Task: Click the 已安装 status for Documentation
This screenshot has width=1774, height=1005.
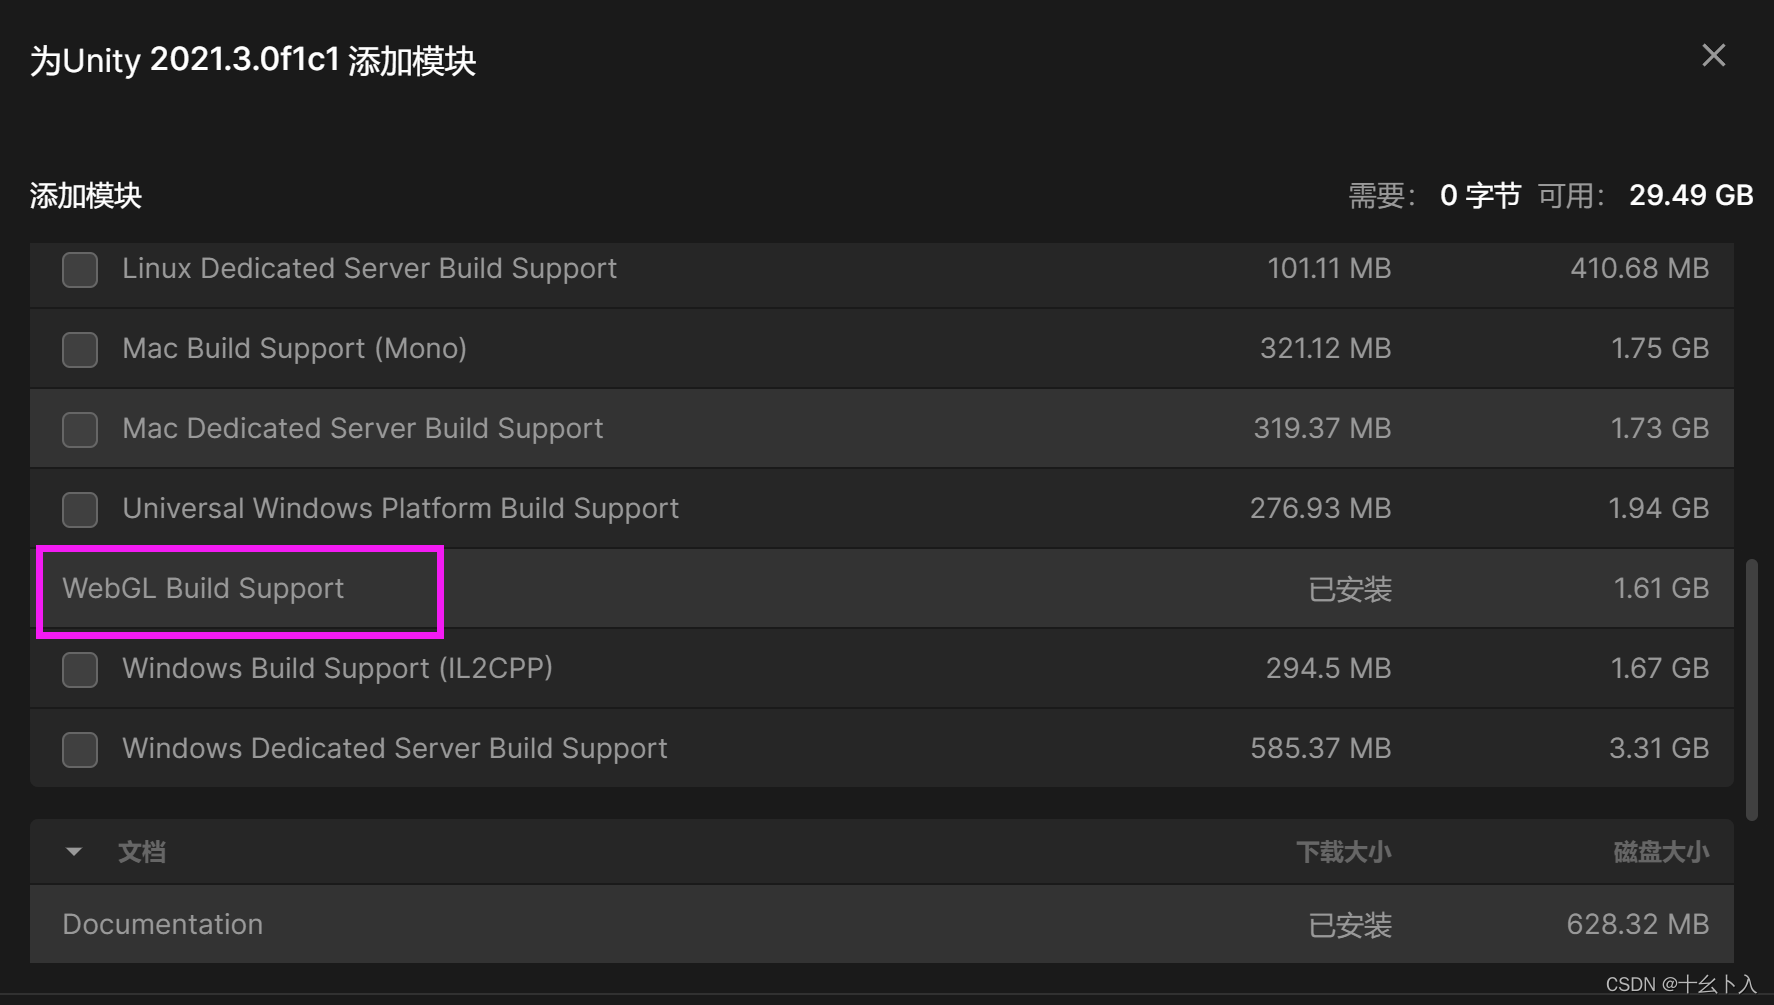Action: (1350, 925)
